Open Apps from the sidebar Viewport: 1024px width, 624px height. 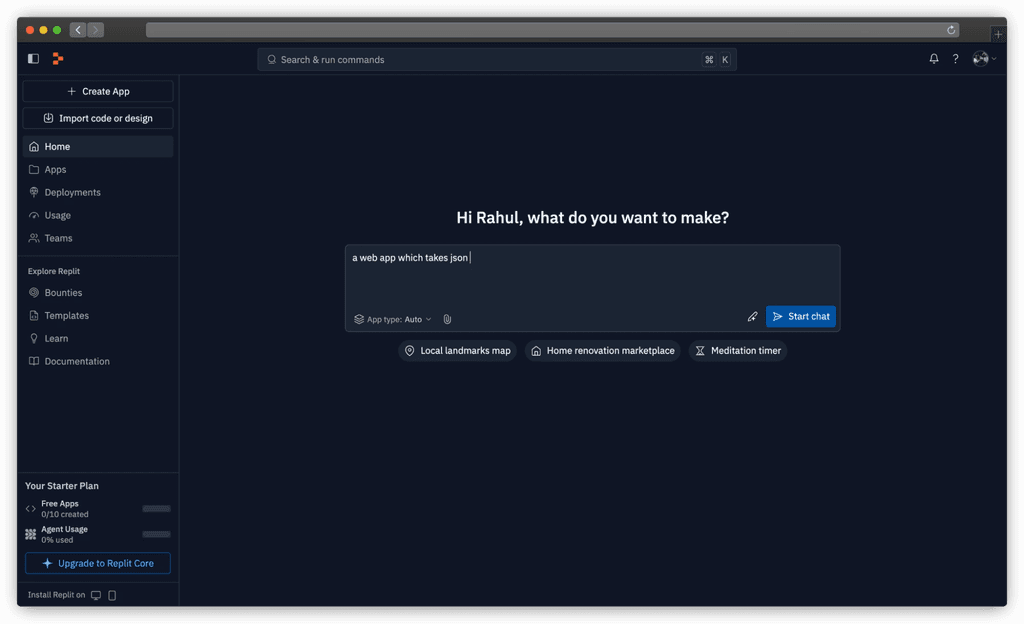point(33,168)
